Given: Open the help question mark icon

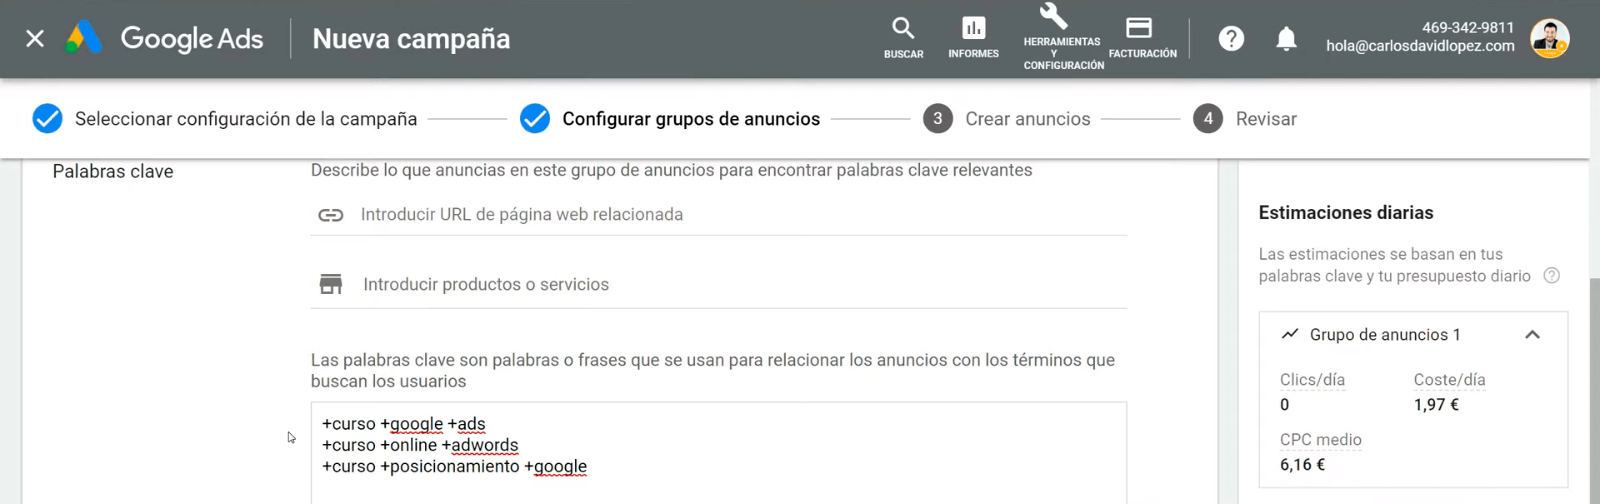Looking at the screenshot, I should (1231, 39).
